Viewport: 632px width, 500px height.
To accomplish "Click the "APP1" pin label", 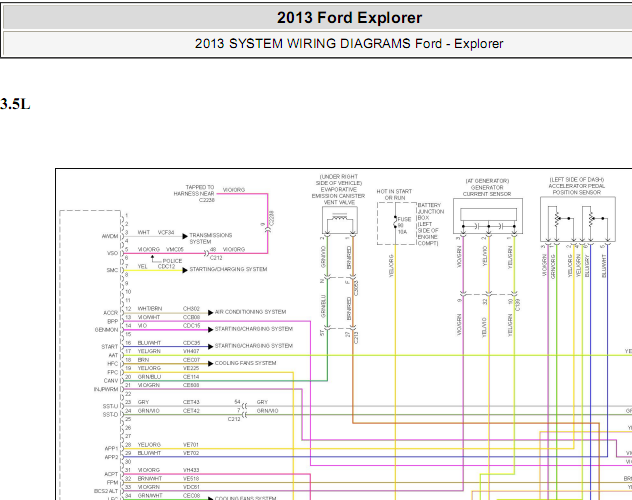I will pyautogui.click(x=112, y=449).
